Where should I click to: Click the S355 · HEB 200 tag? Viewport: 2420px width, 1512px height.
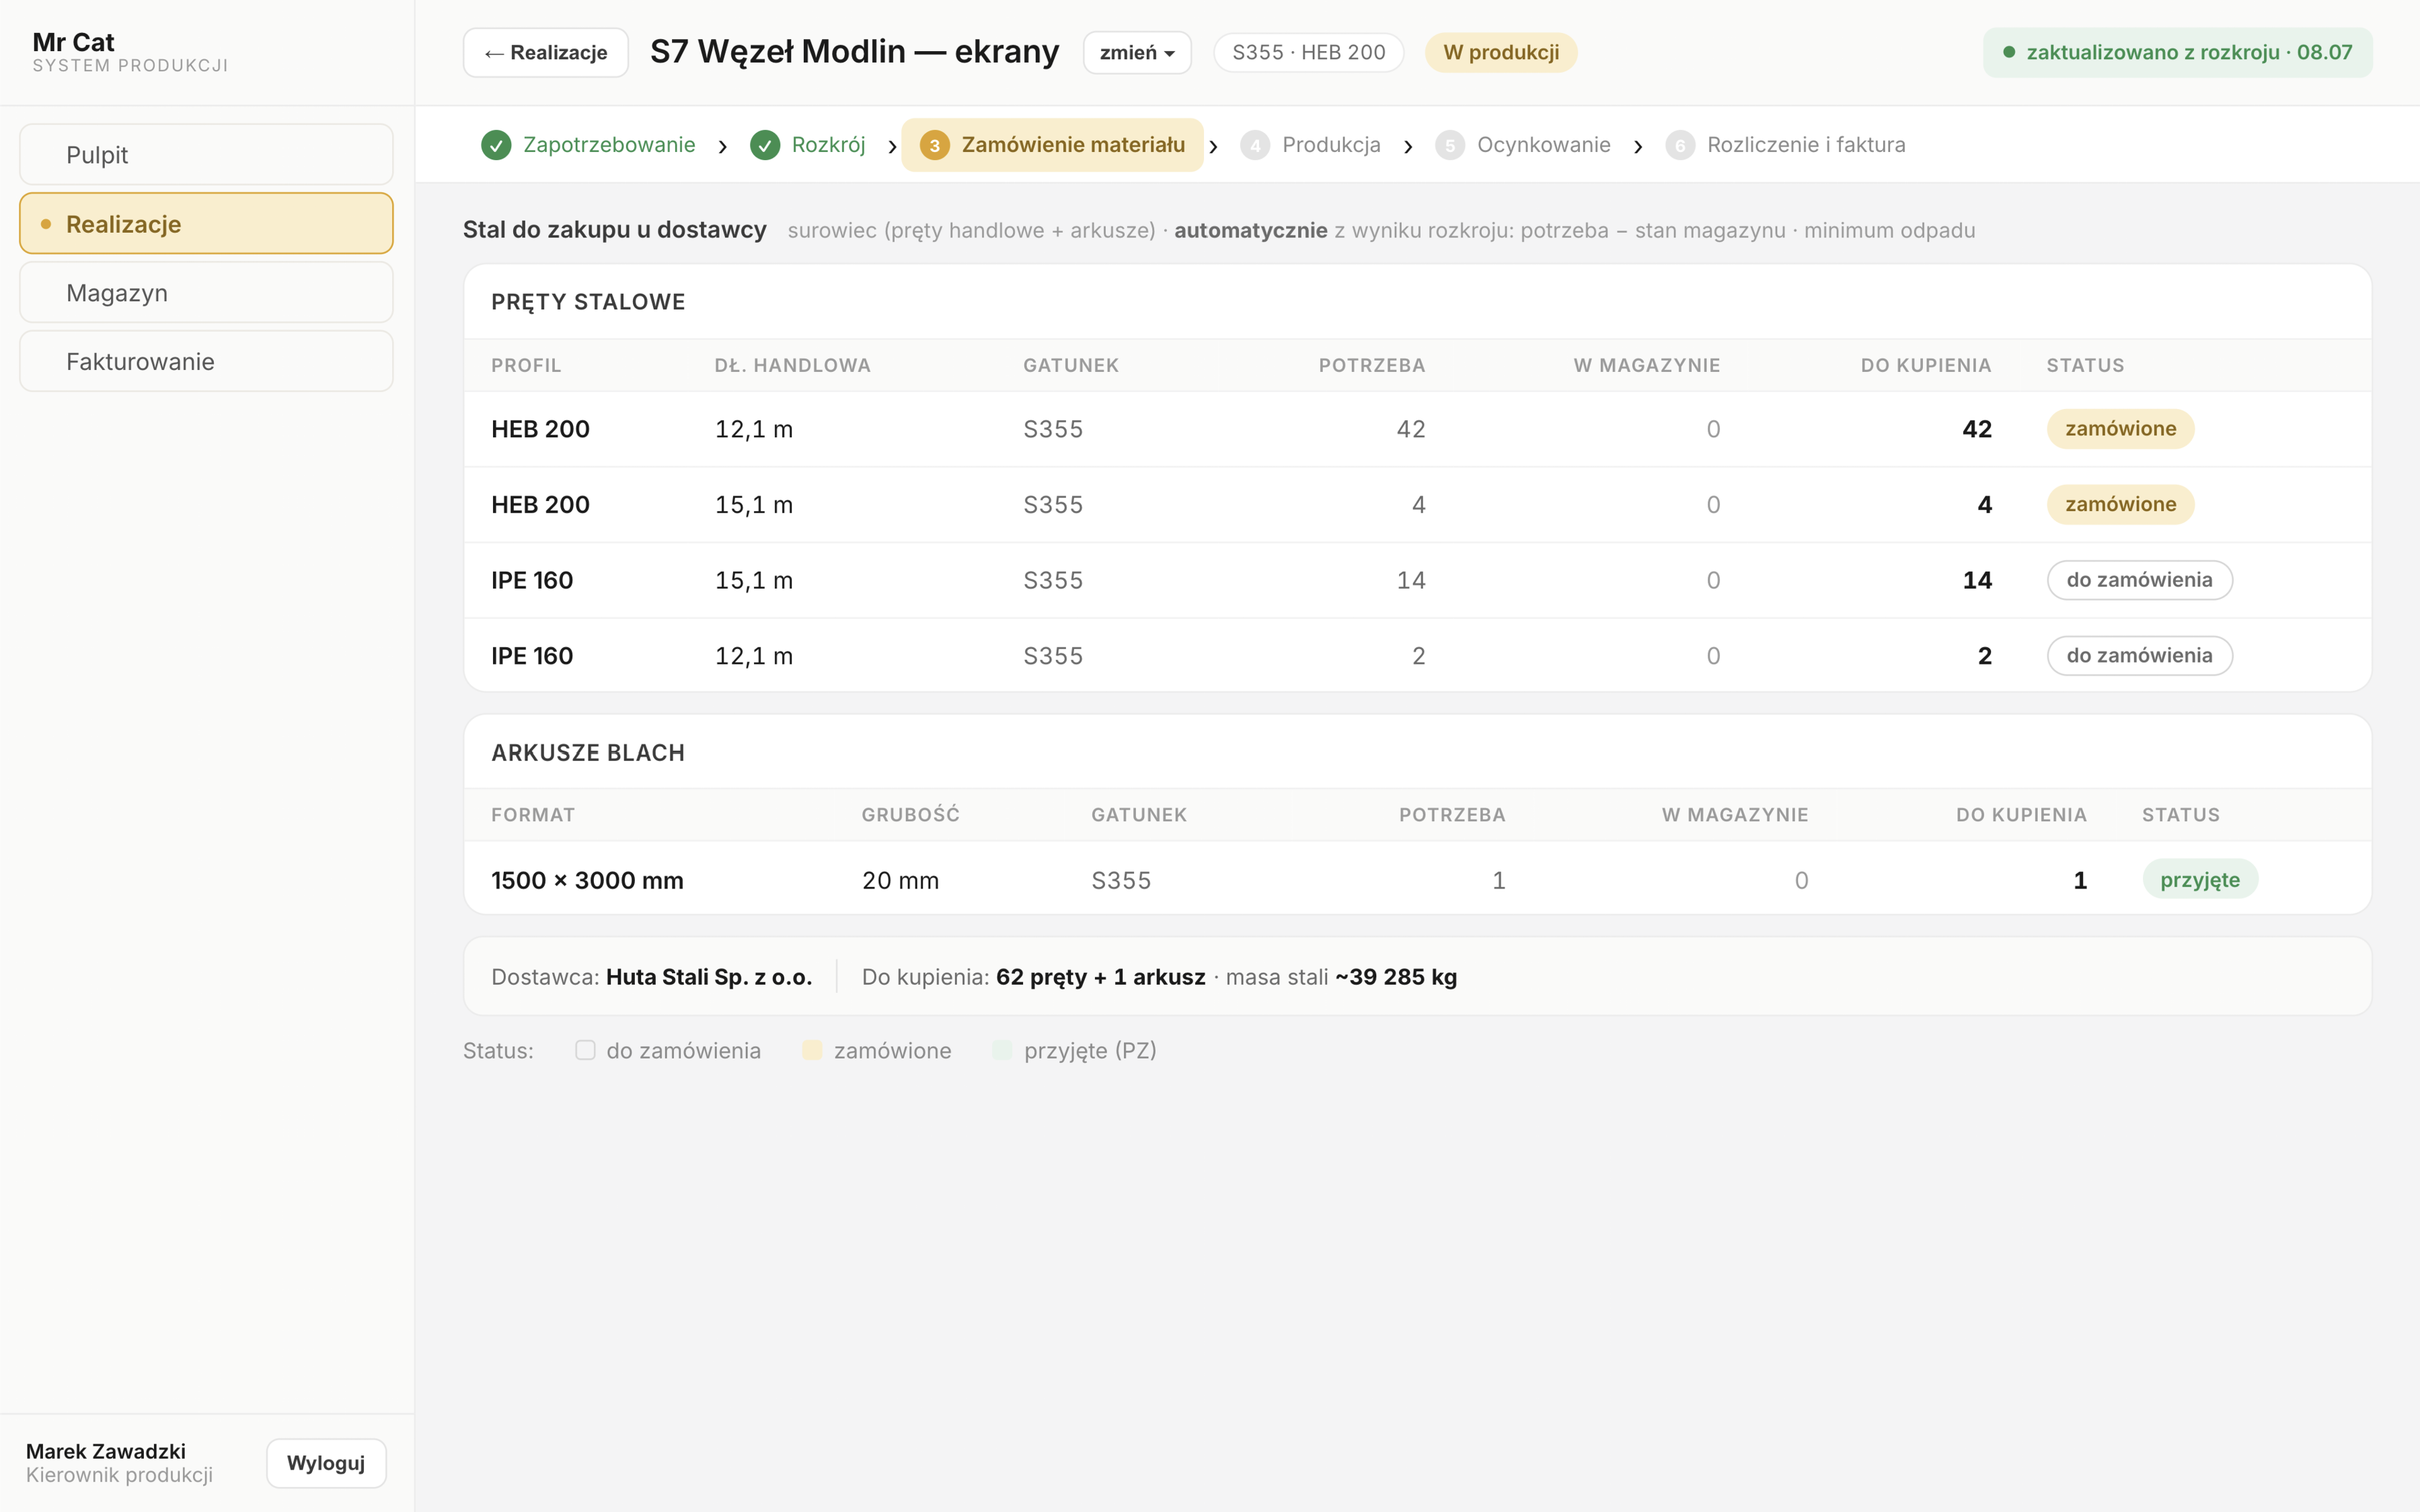[x=1308, y=52]
